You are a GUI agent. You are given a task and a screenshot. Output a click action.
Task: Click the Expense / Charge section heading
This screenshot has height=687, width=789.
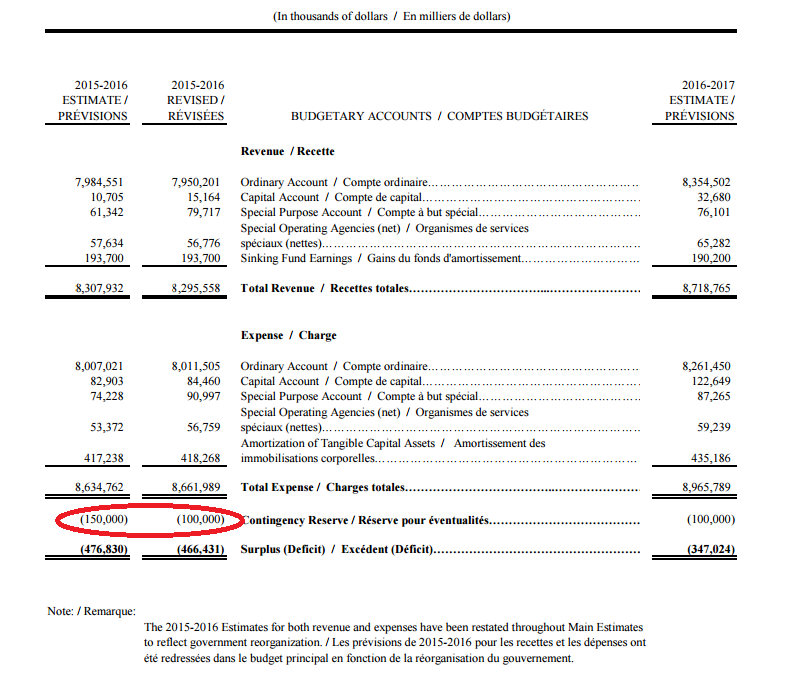point(288,335)
